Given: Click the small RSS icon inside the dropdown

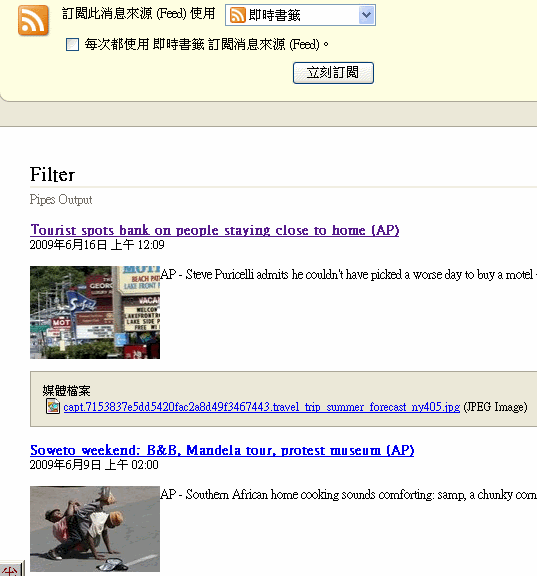Looking at the screenshot, I should coord(237,15).
